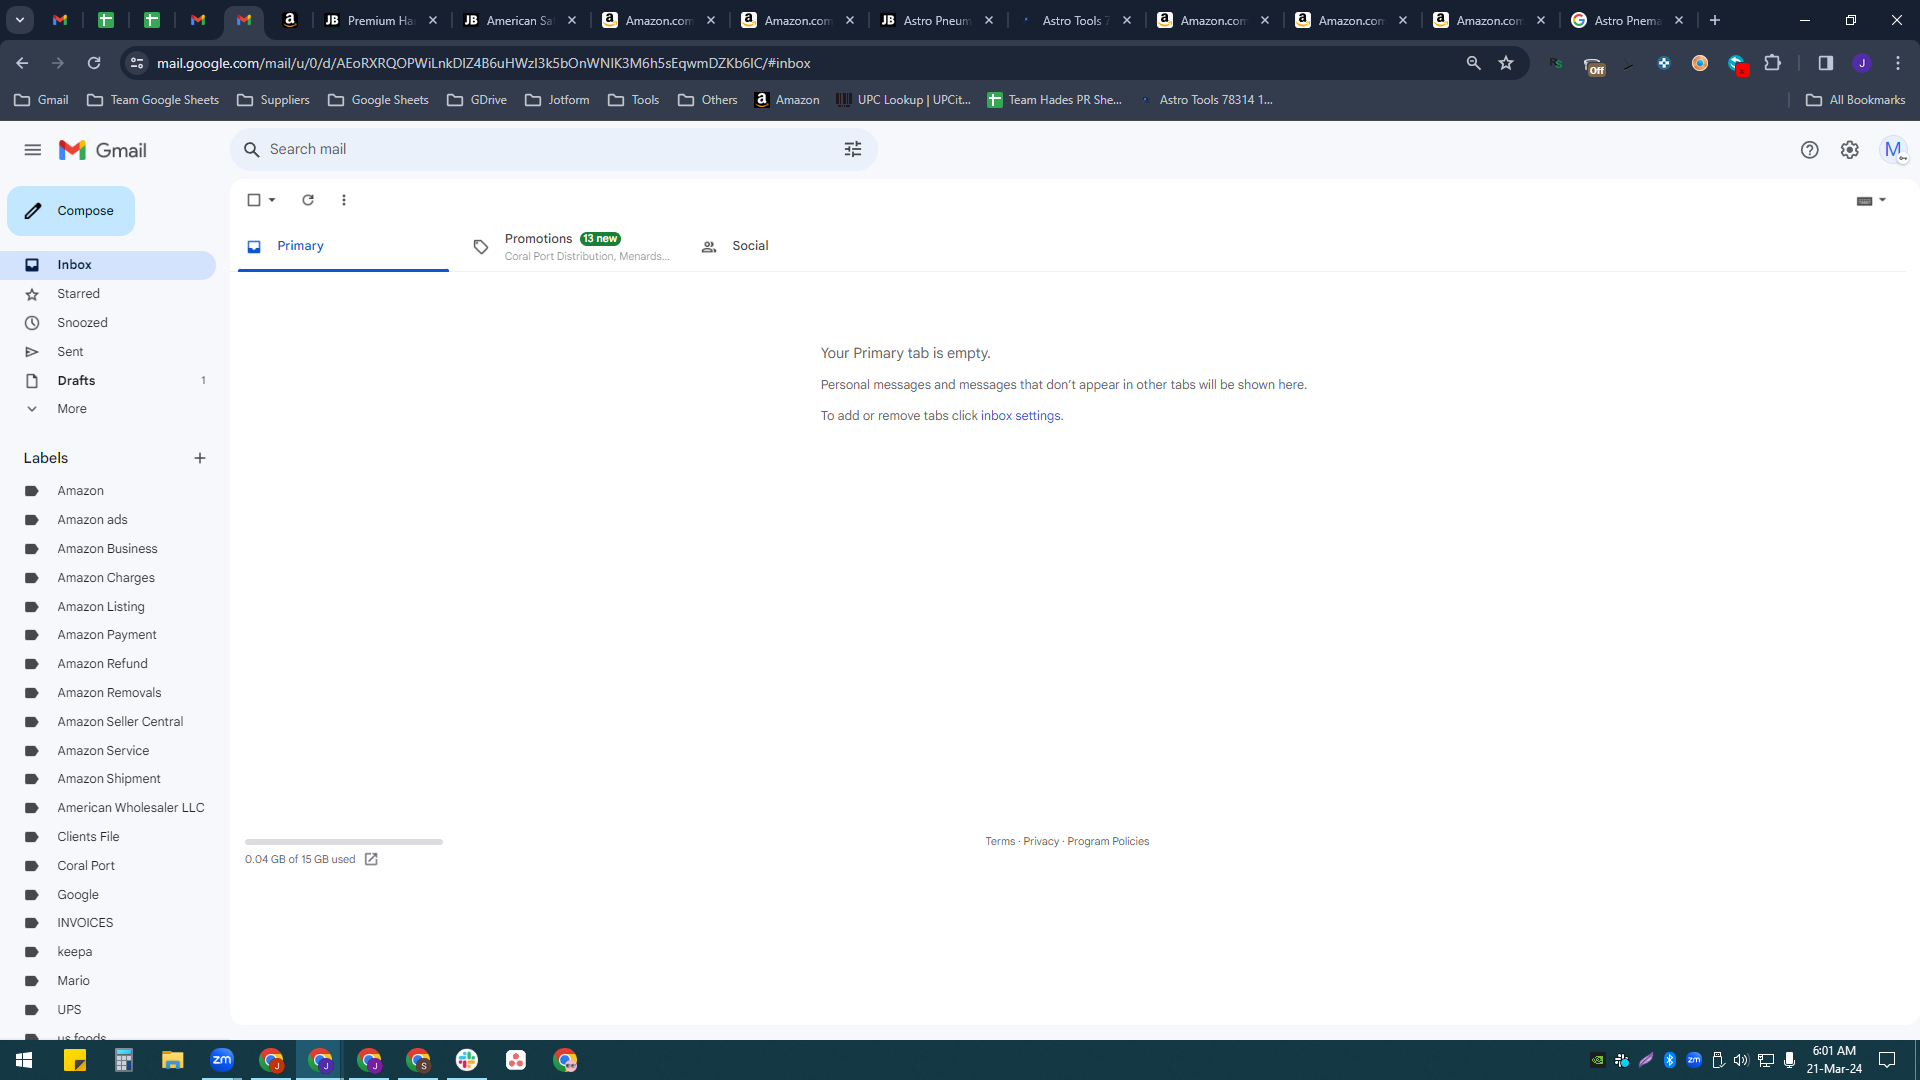Click the refresh mail icon
This screenshot has width=1920, height=1080.
tap(308, 200)
